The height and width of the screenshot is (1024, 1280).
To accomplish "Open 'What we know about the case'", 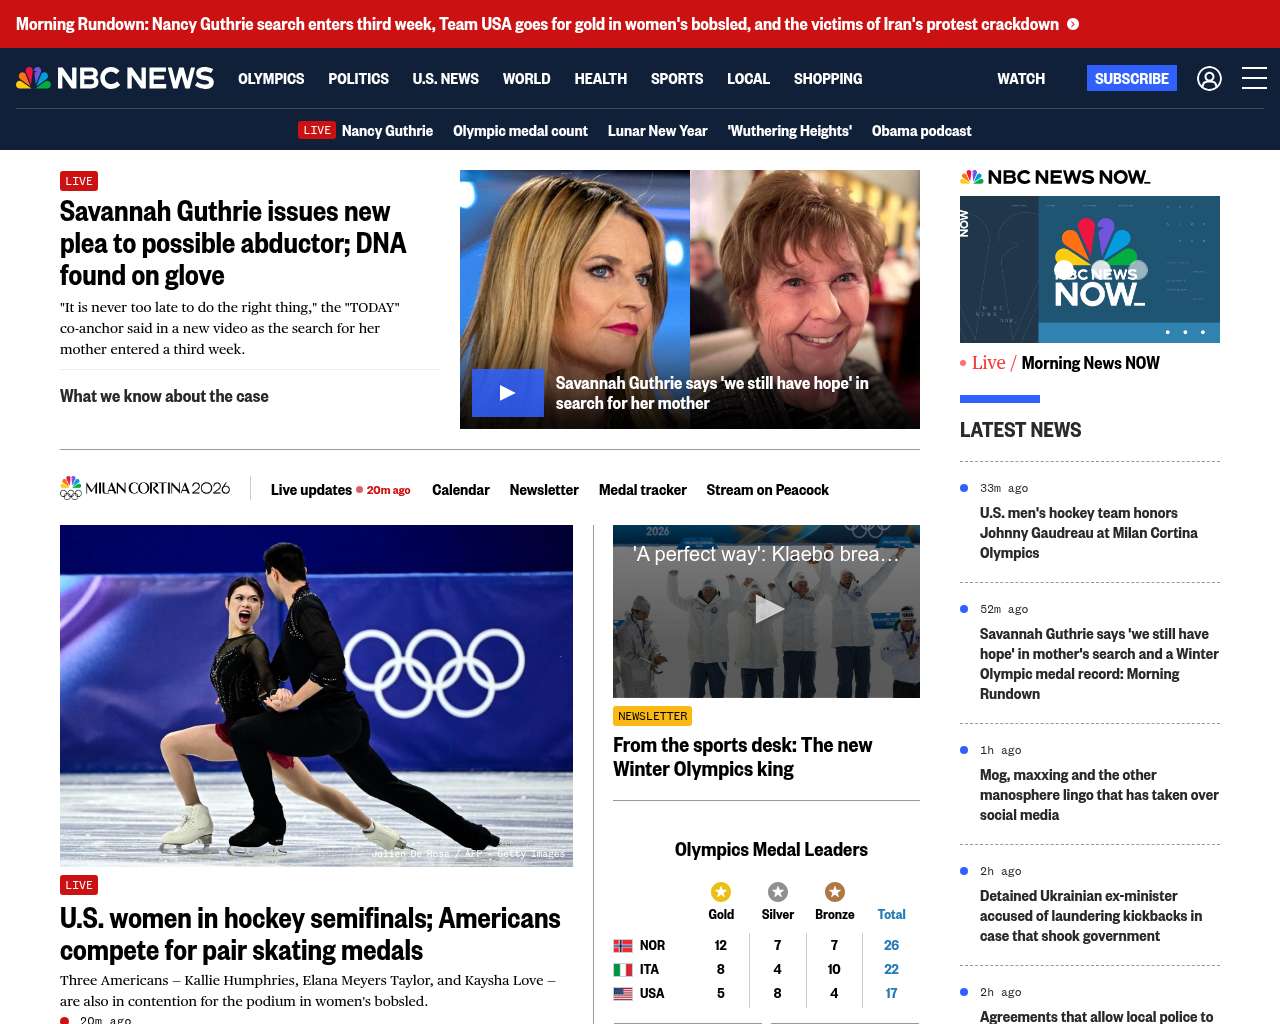I will 164,396.
